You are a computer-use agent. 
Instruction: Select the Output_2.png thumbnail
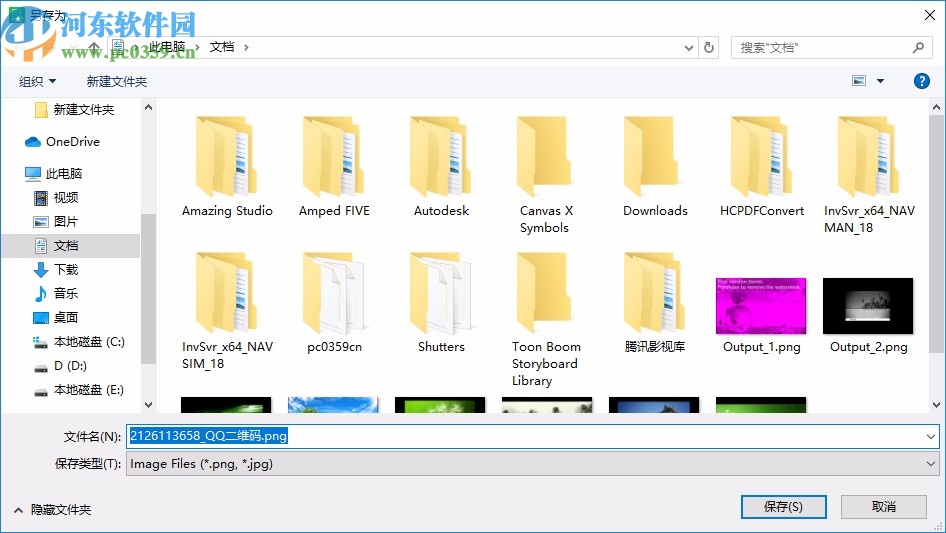(868, 306)
